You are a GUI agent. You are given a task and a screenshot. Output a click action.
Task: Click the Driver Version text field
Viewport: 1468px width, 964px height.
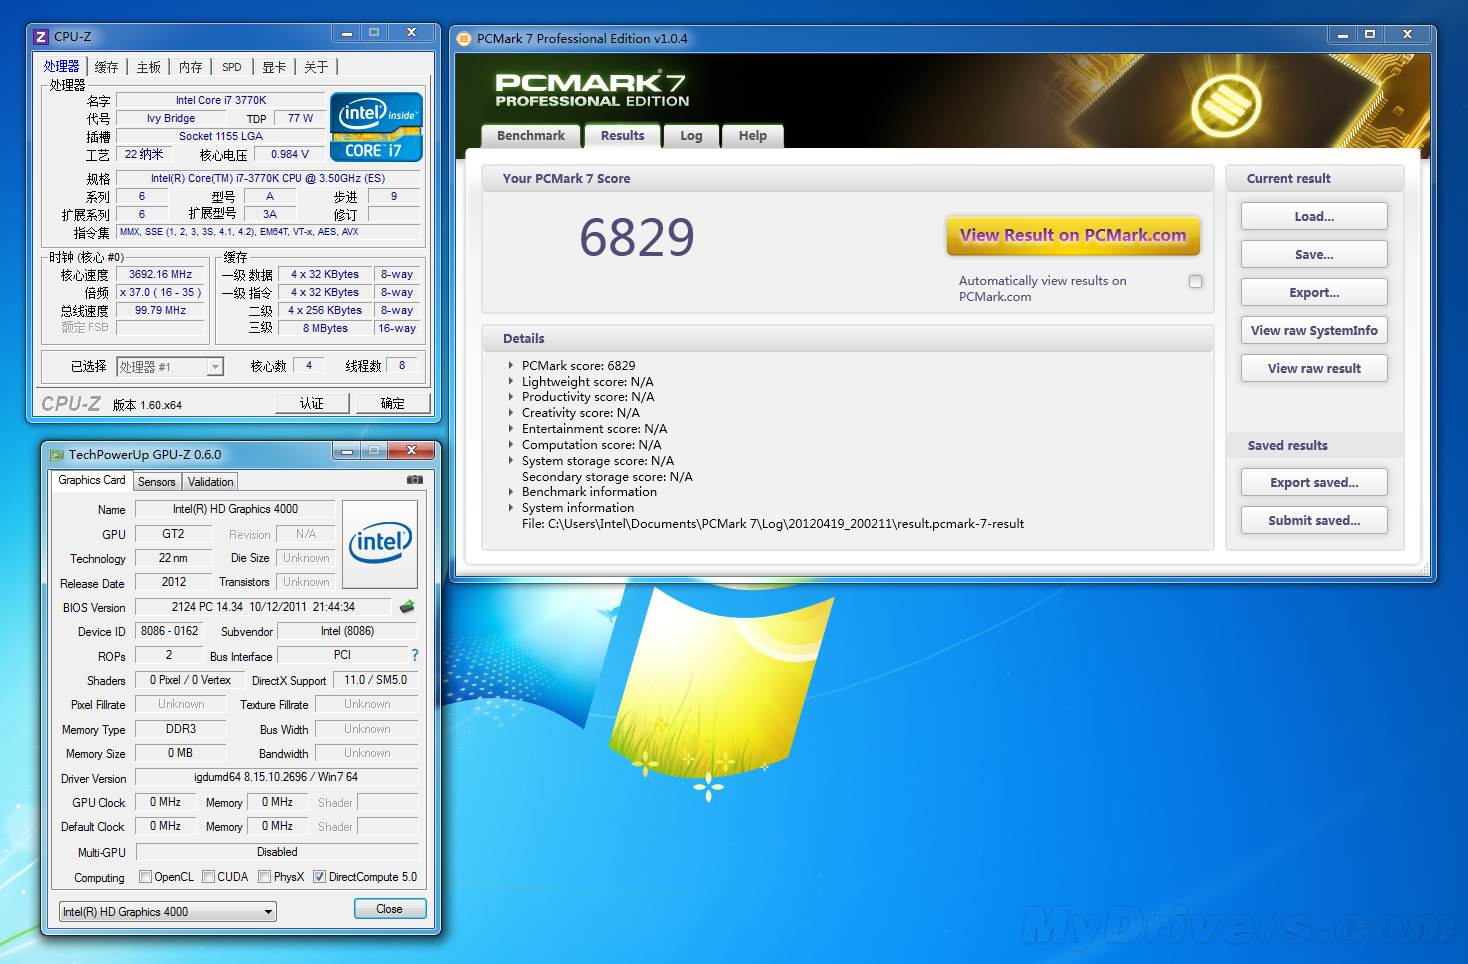click(x=276, y=777)
